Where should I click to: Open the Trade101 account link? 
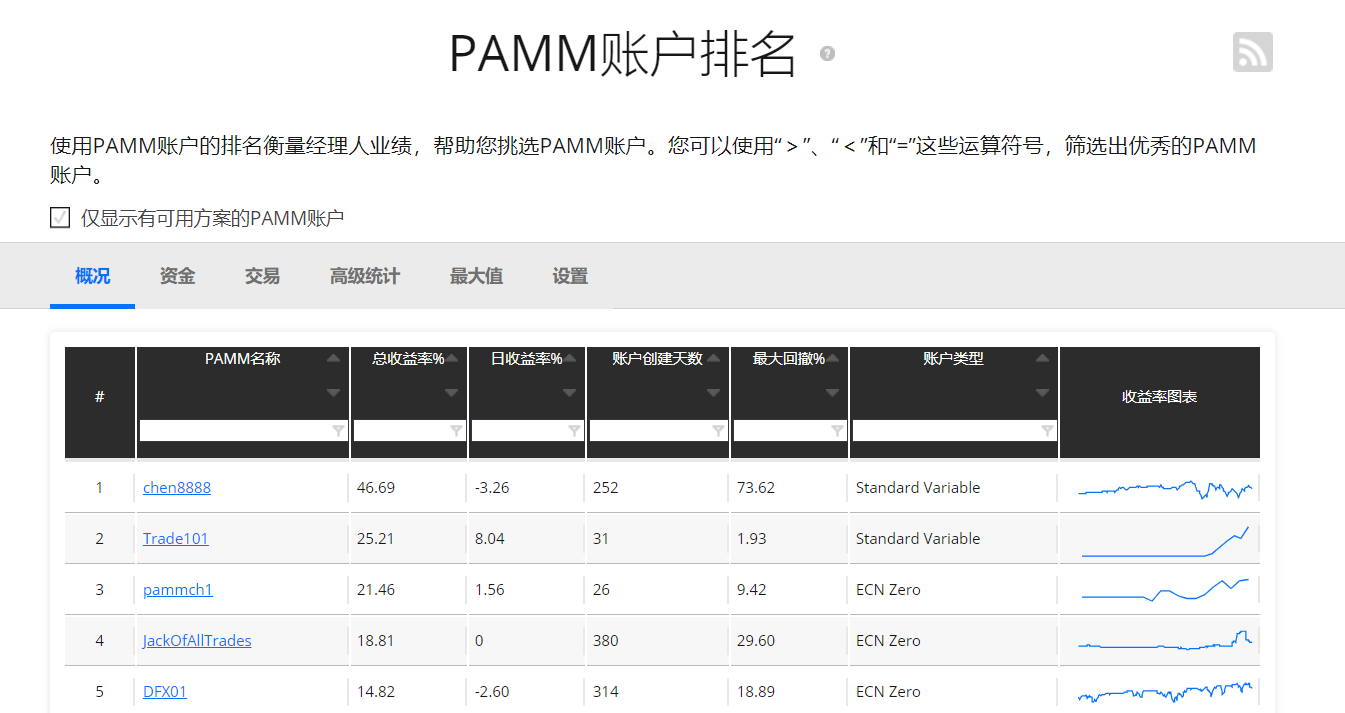[176, 539]
